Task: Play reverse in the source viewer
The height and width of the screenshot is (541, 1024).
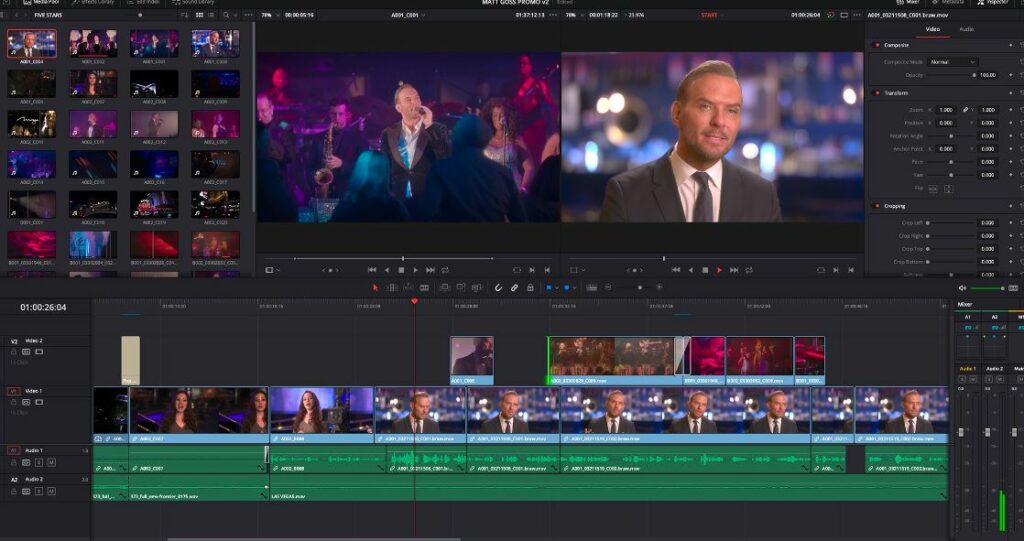Action: [x=387, y=270]
